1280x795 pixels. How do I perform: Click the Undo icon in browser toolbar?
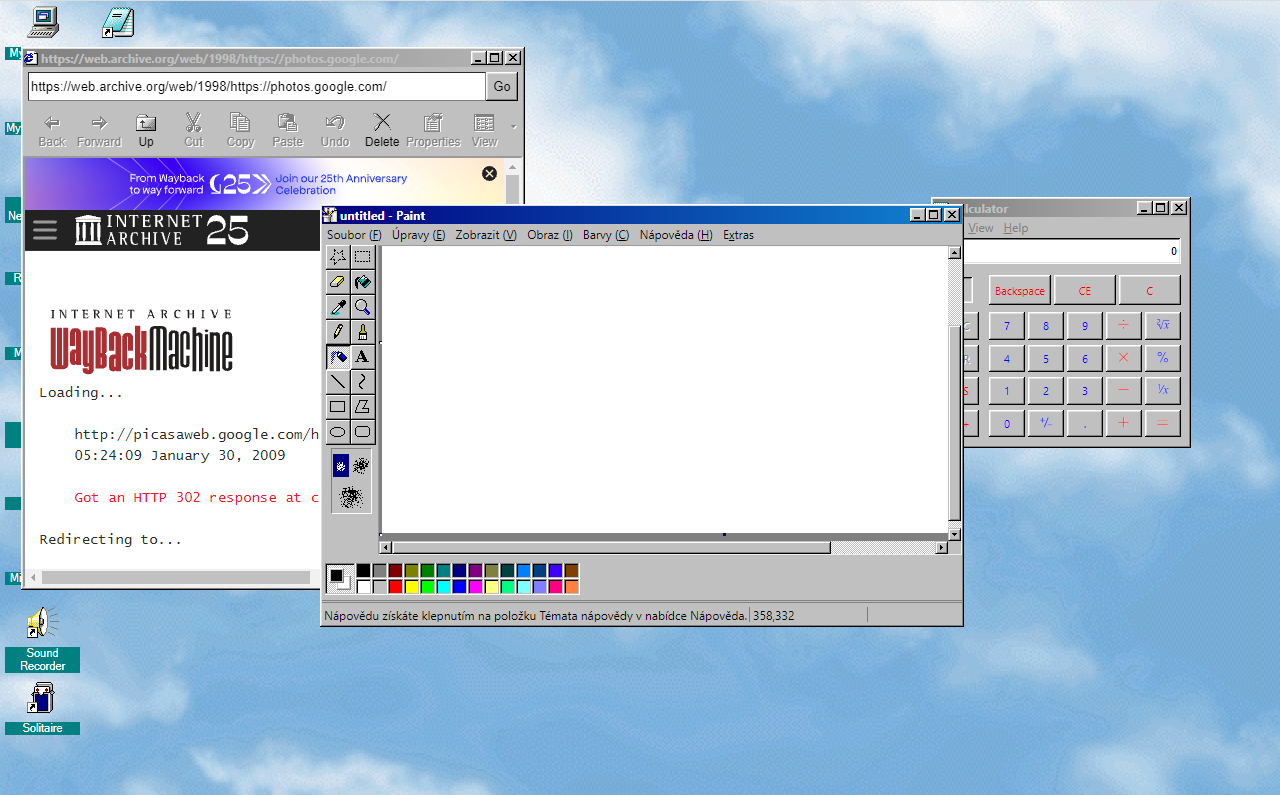335,131
